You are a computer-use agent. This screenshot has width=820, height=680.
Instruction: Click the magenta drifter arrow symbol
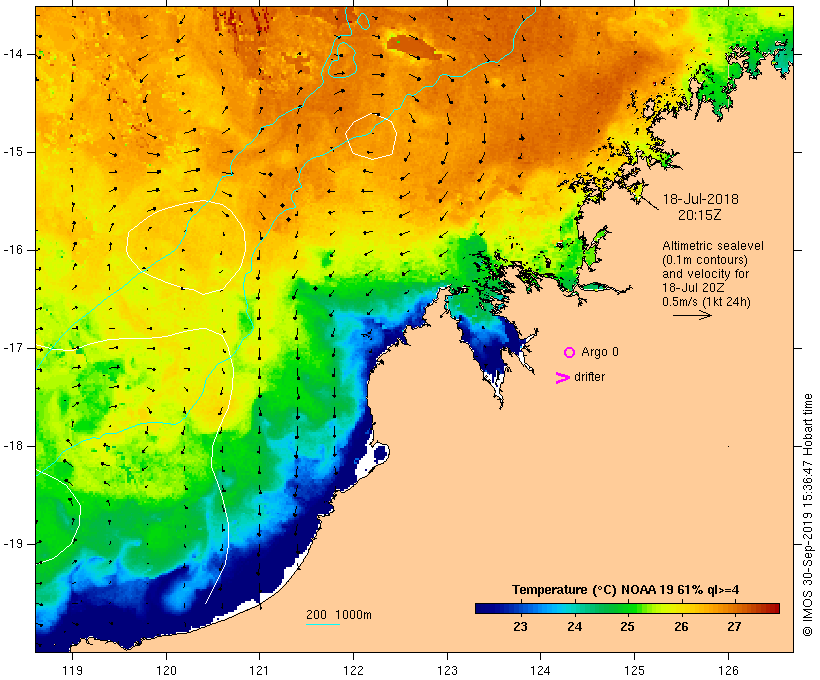pyautogui.click(x=562, y=378)
